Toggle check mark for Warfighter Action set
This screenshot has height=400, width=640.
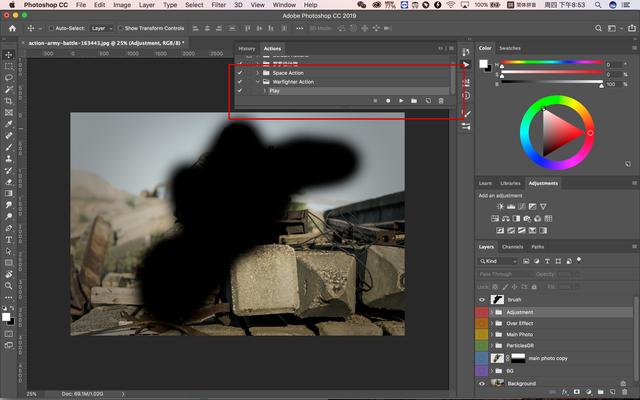240,82
